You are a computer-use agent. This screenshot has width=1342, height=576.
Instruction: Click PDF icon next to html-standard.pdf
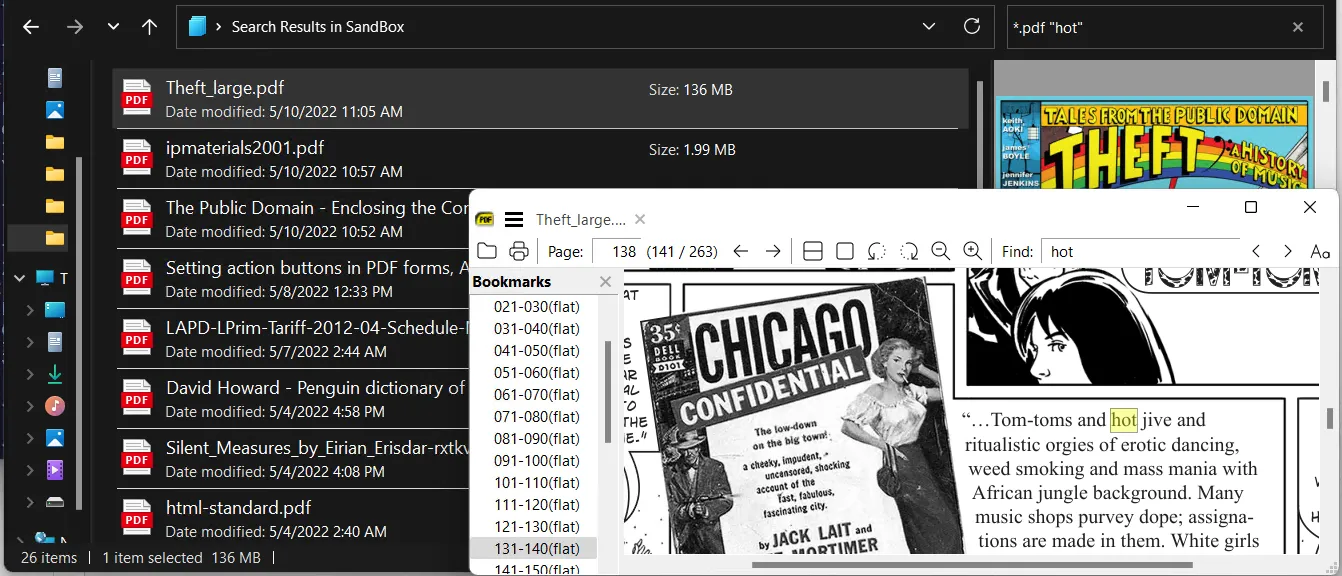point(136,519)
